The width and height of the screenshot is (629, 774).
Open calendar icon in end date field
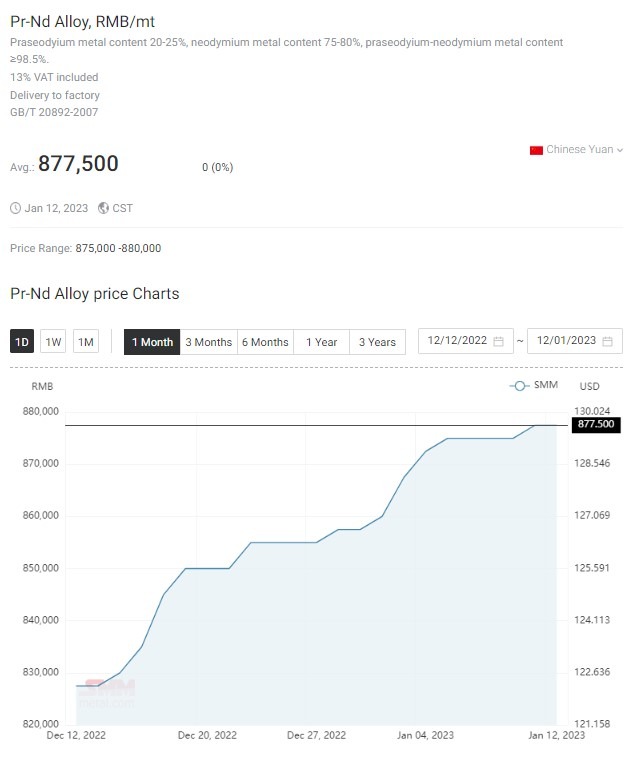[x=608, y=341]
